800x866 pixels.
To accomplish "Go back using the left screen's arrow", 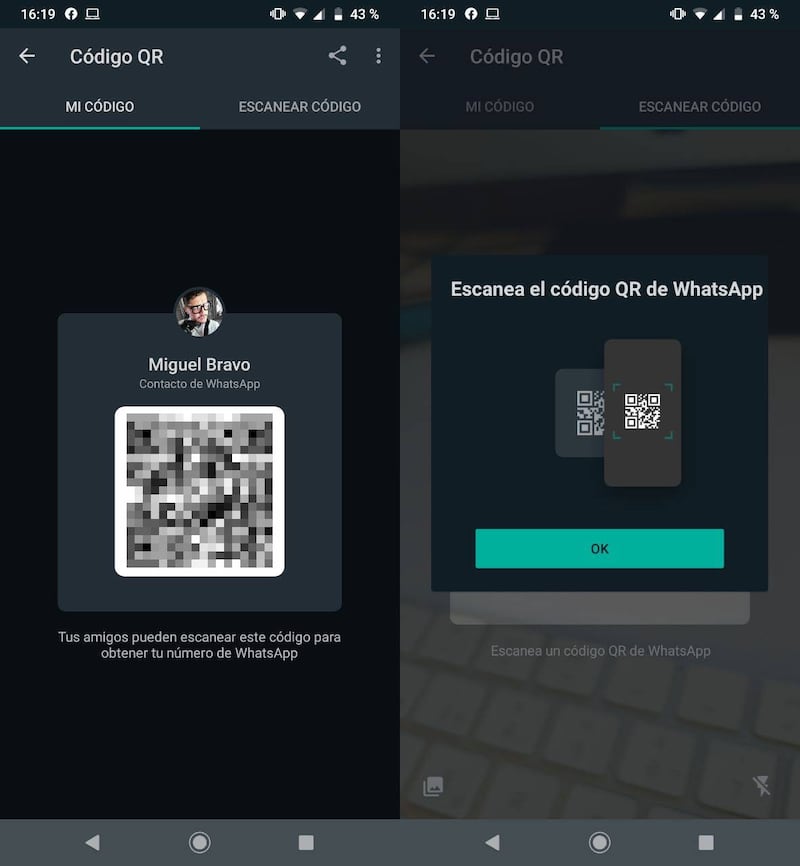I will [27, 56].
